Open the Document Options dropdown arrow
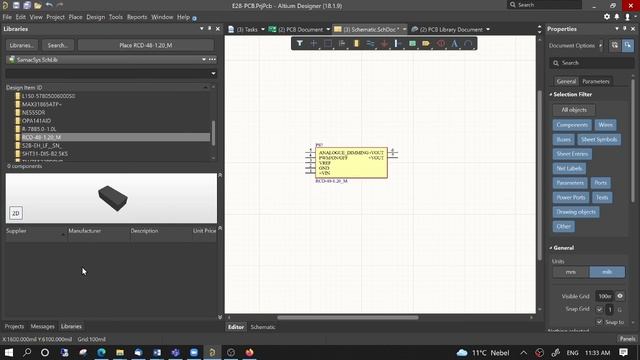Viewport: 640px width, 360px height. [x=600, y=45]
